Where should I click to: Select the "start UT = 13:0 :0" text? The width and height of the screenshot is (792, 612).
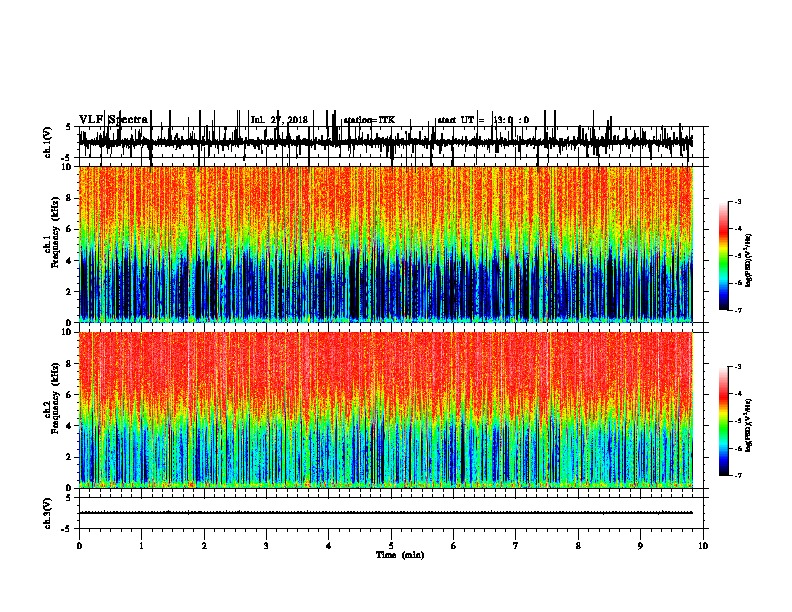click(x=483, y=120)
